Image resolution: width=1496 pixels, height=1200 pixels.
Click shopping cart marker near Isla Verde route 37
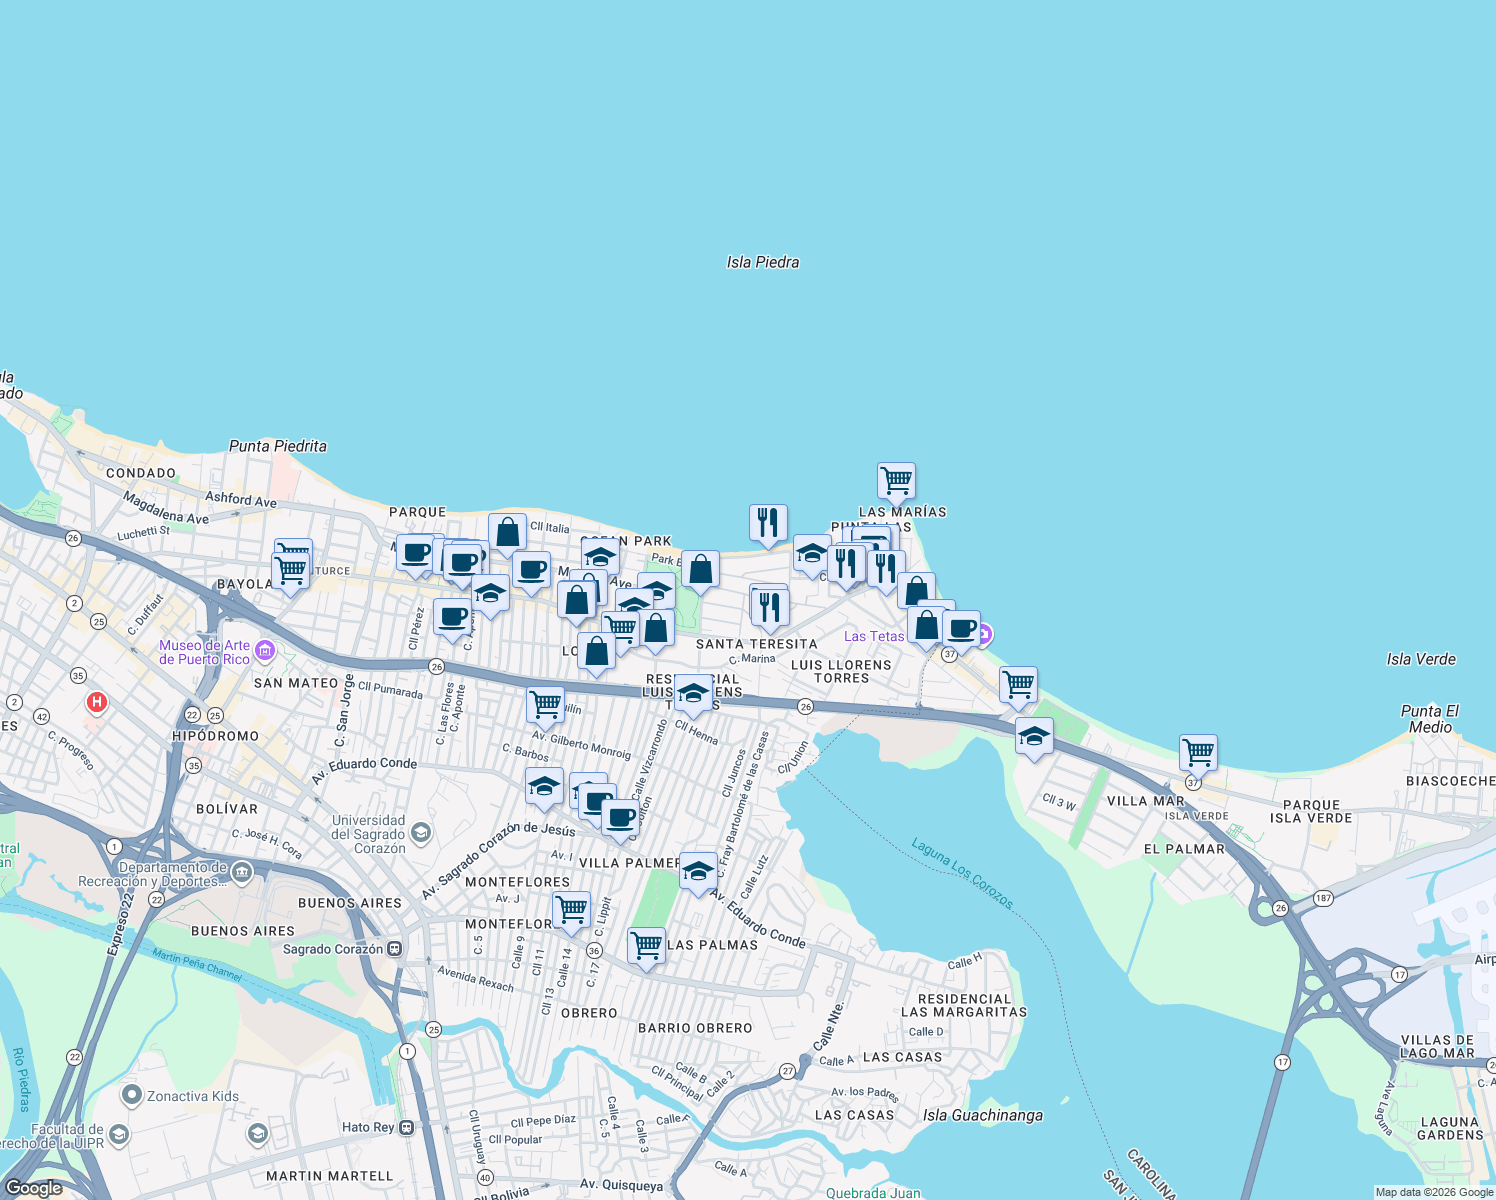click(1198, 753)
